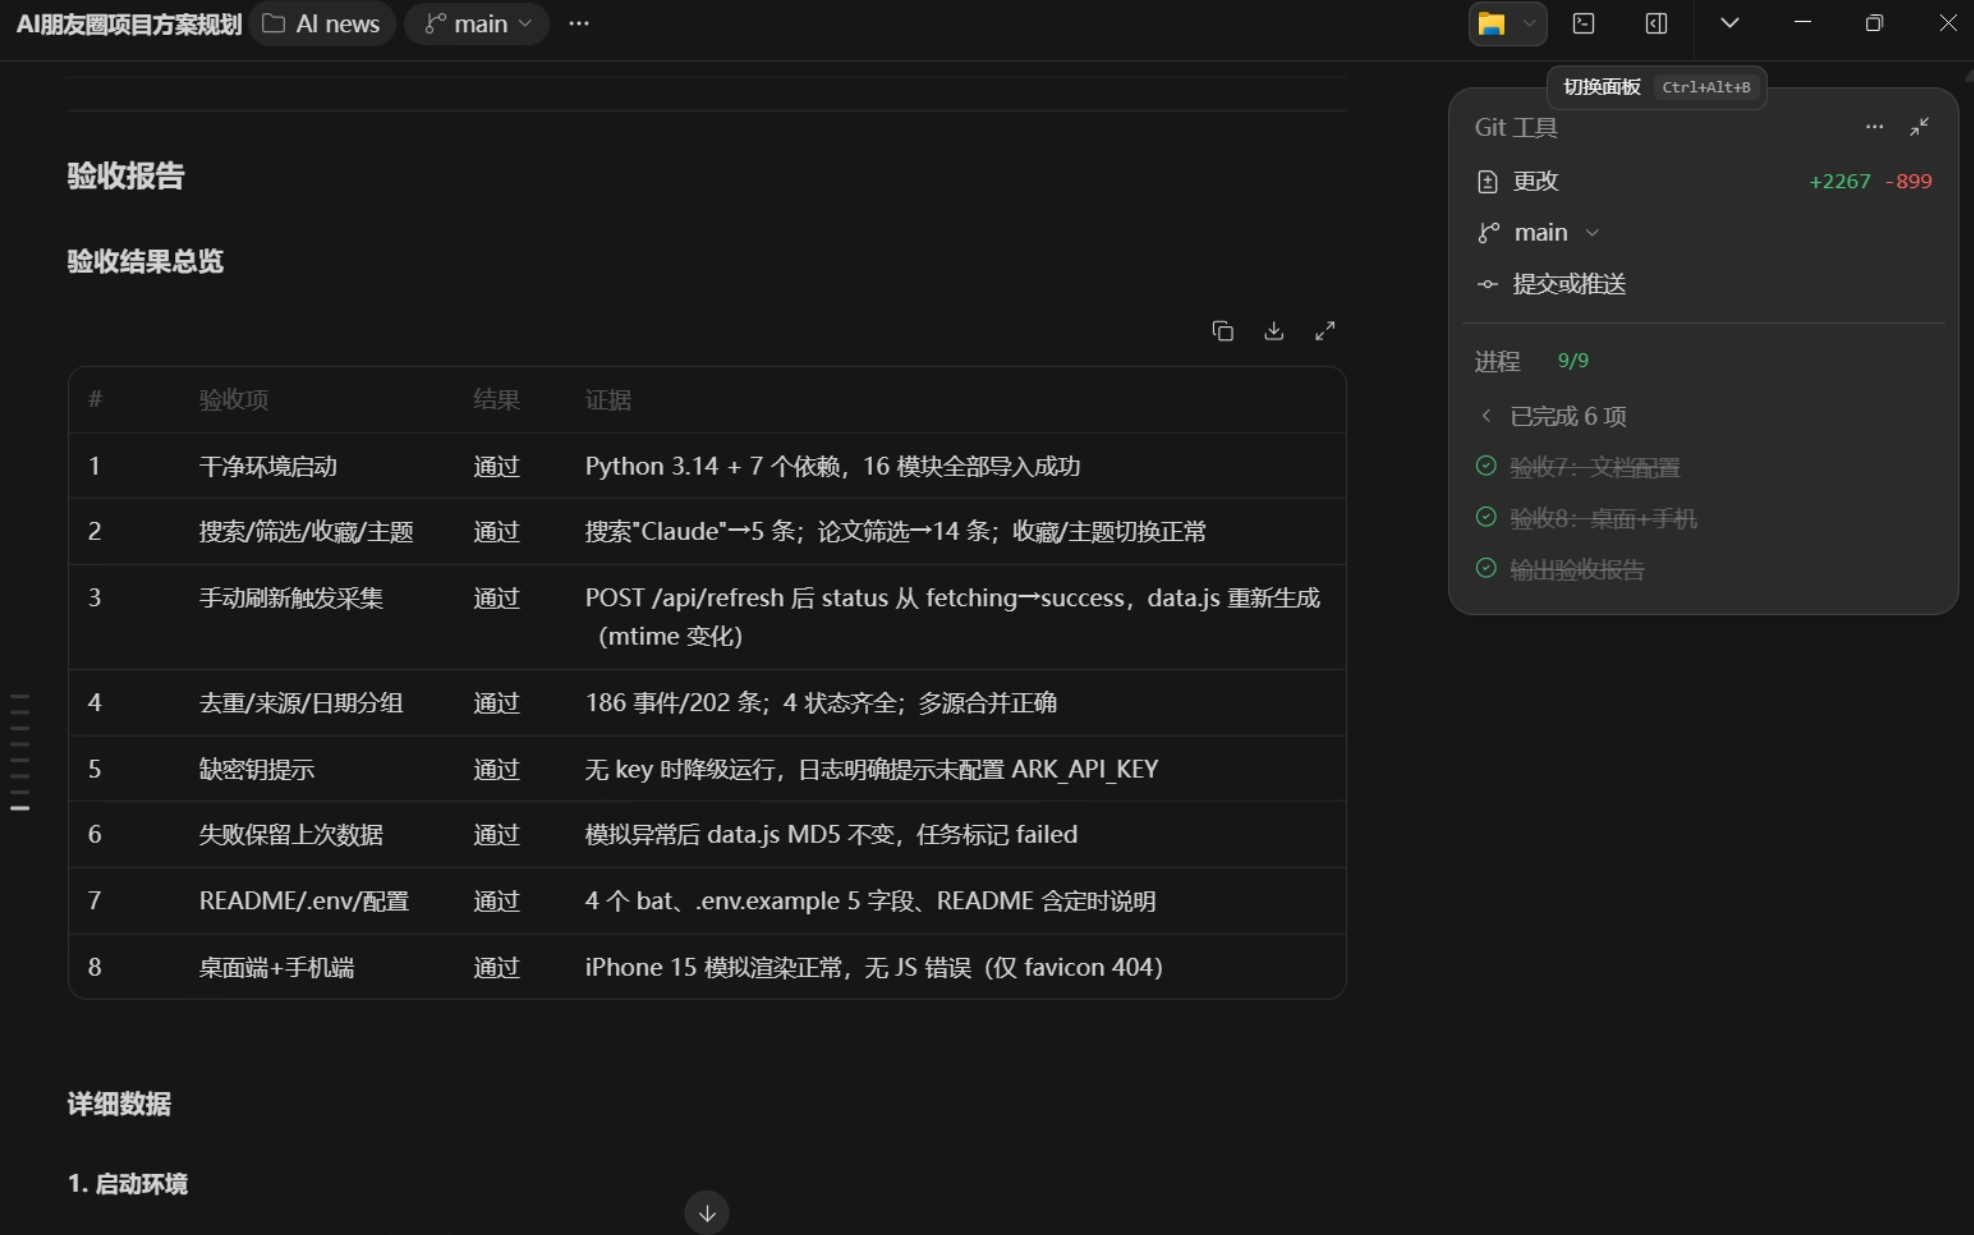The image size is (1974, 1235).
Task: Click the title bar downward chevron
Action: point(1729,23)
